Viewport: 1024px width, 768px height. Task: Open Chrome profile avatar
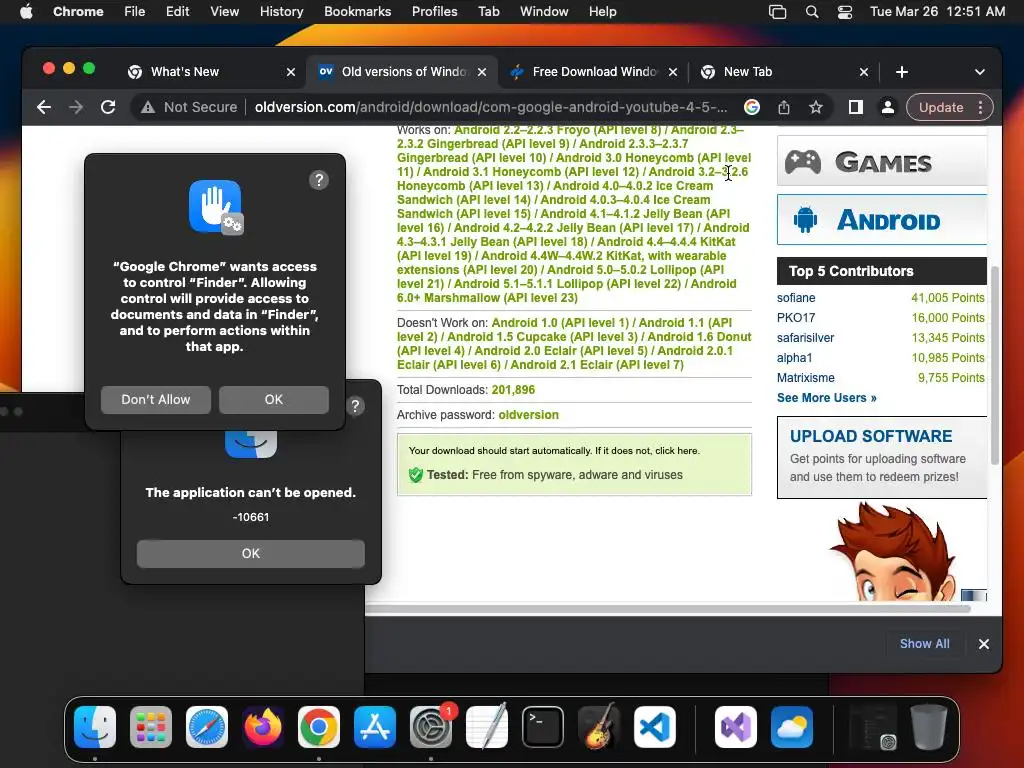click(888, 107)
